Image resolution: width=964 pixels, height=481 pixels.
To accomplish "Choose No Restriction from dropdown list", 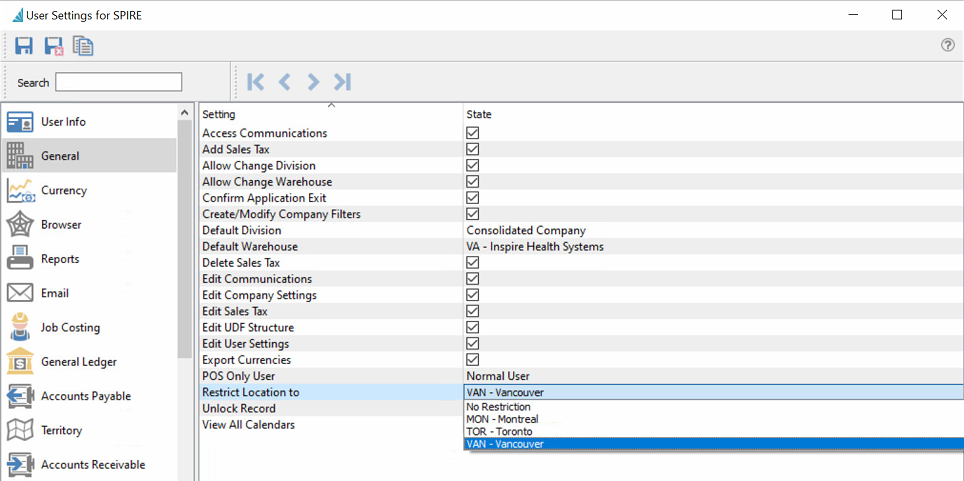I will pos(713,407).
